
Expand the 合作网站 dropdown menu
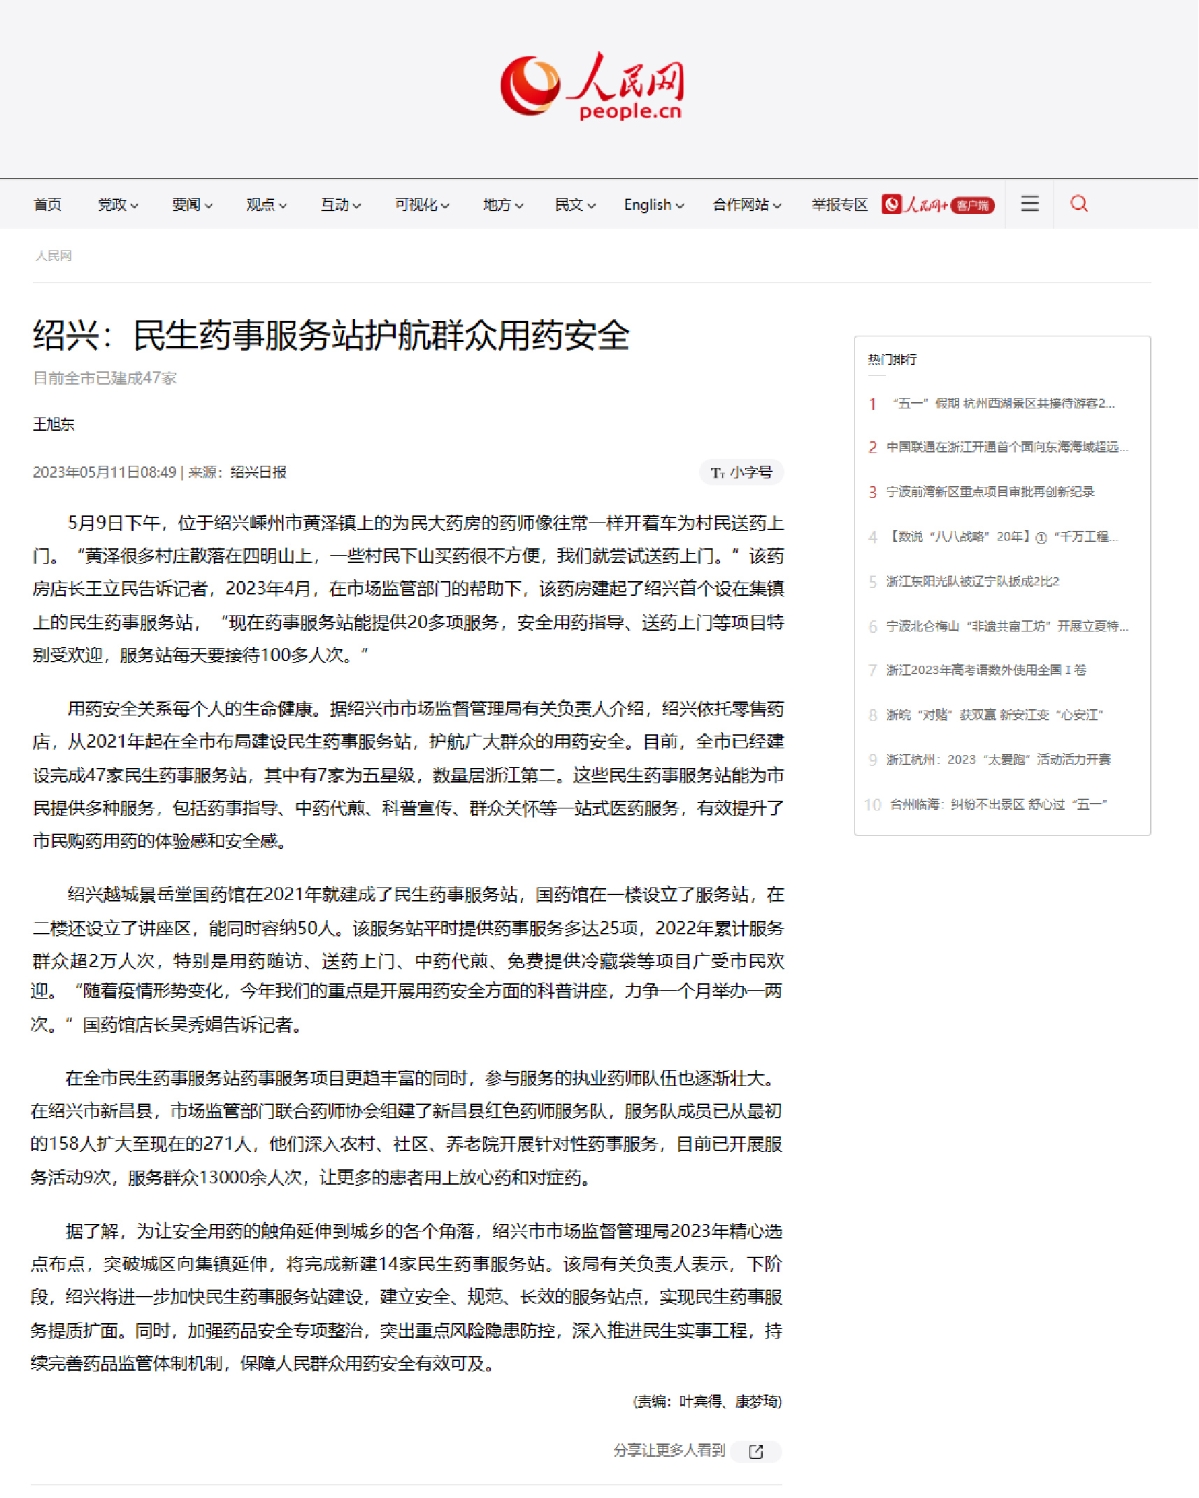(x=747, y=205)
